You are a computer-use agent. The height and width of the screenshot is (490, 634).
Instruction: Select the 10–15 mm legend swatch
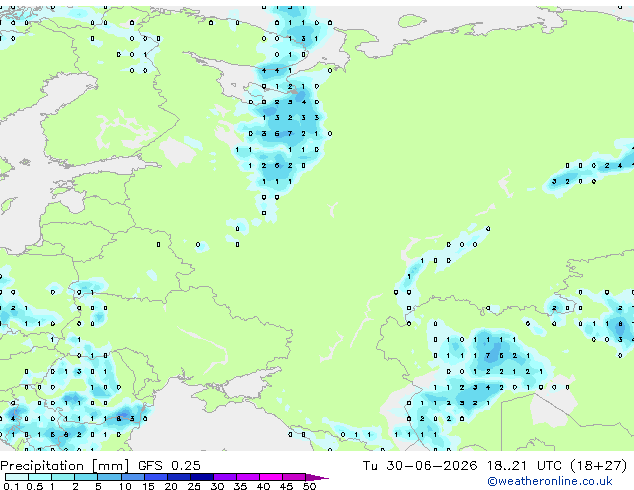coord(132,477)
